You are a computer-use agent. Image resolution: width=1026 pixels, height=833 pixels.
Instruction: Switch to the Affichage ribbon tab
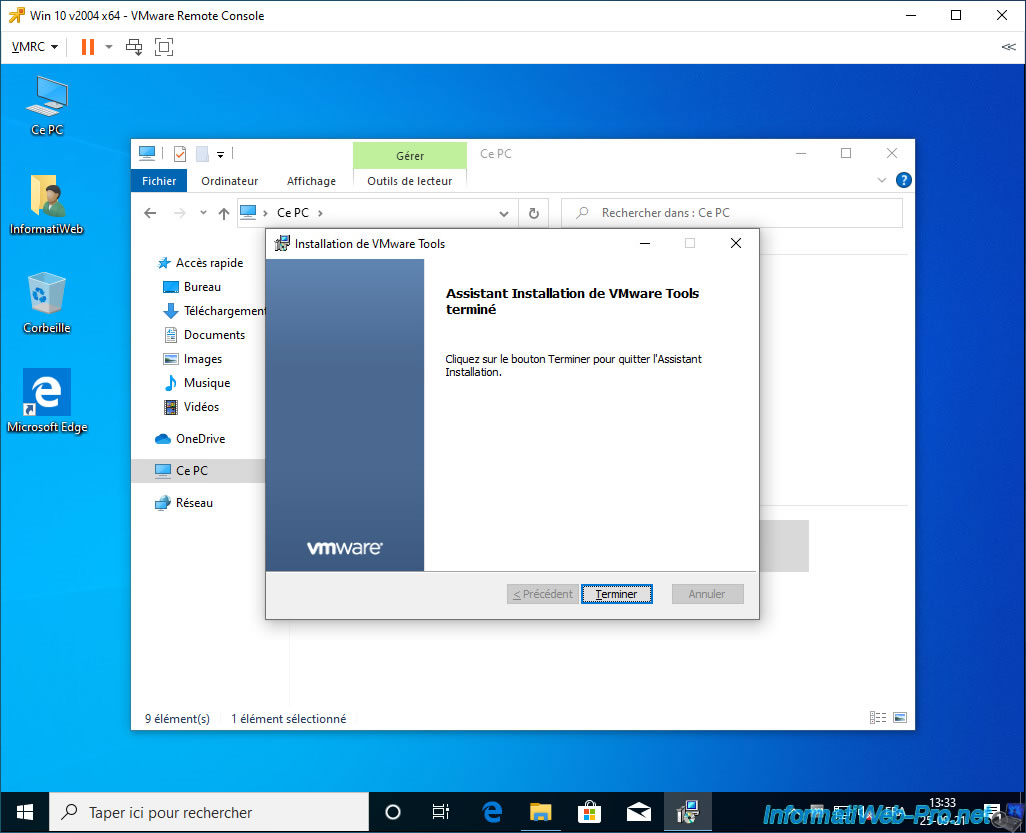311,181
